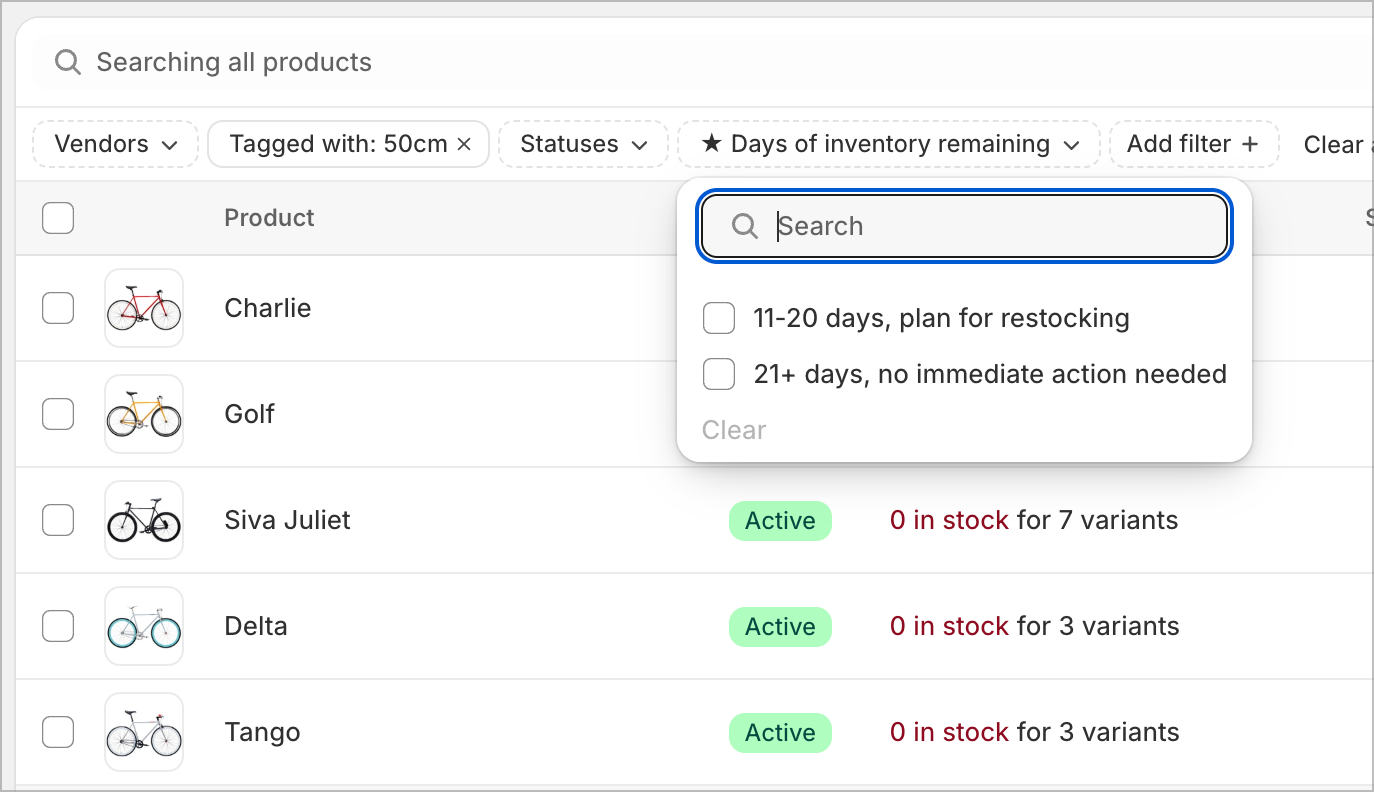The width and height of the screenshot is (1374, 792).
Task: Select all products with the header checkbox
Action: (x=58, y=218)
